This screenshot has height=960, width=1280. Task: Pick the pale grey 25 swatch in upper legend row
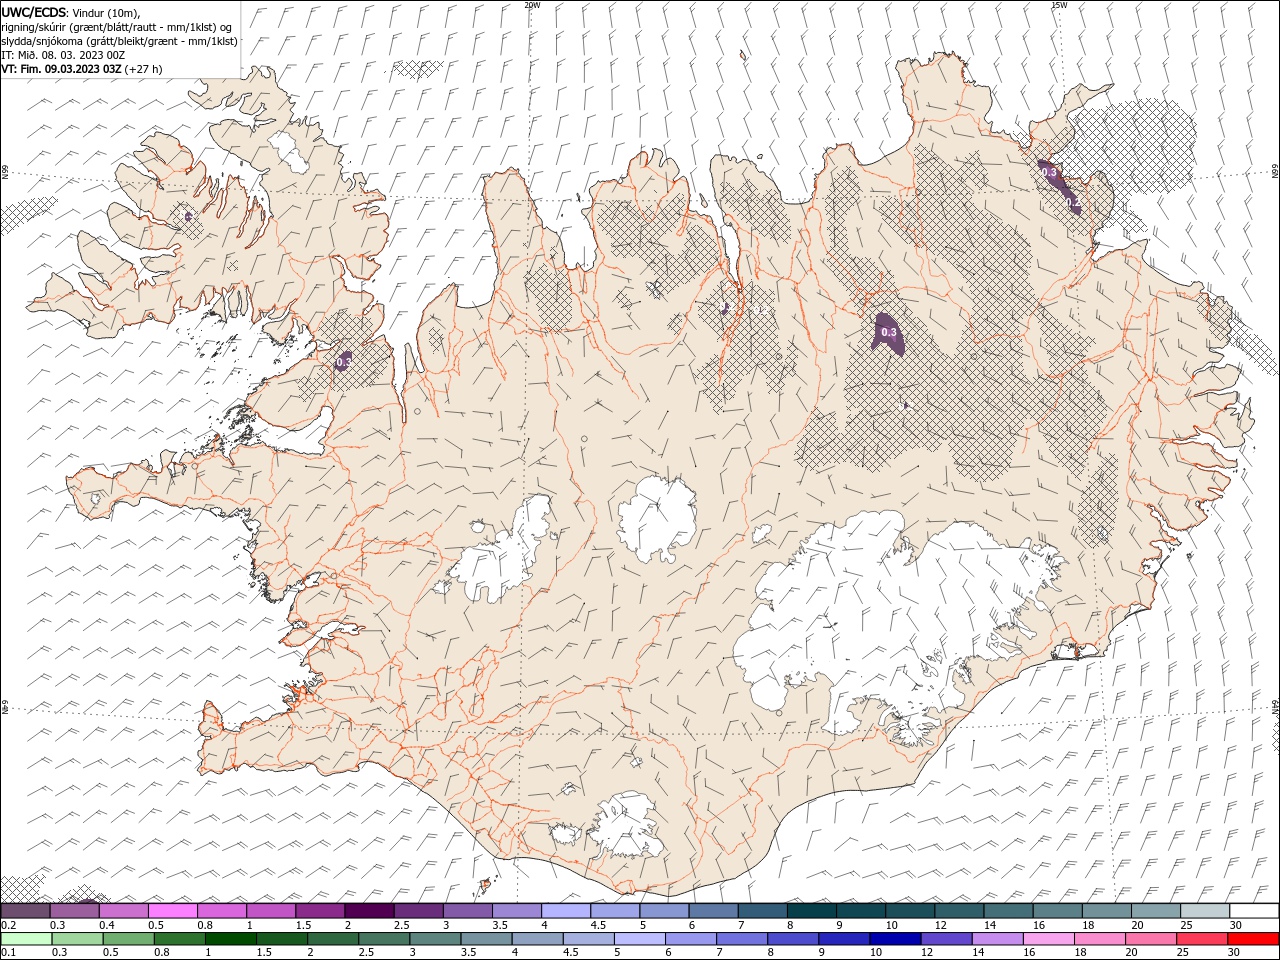pos(1204,911)
